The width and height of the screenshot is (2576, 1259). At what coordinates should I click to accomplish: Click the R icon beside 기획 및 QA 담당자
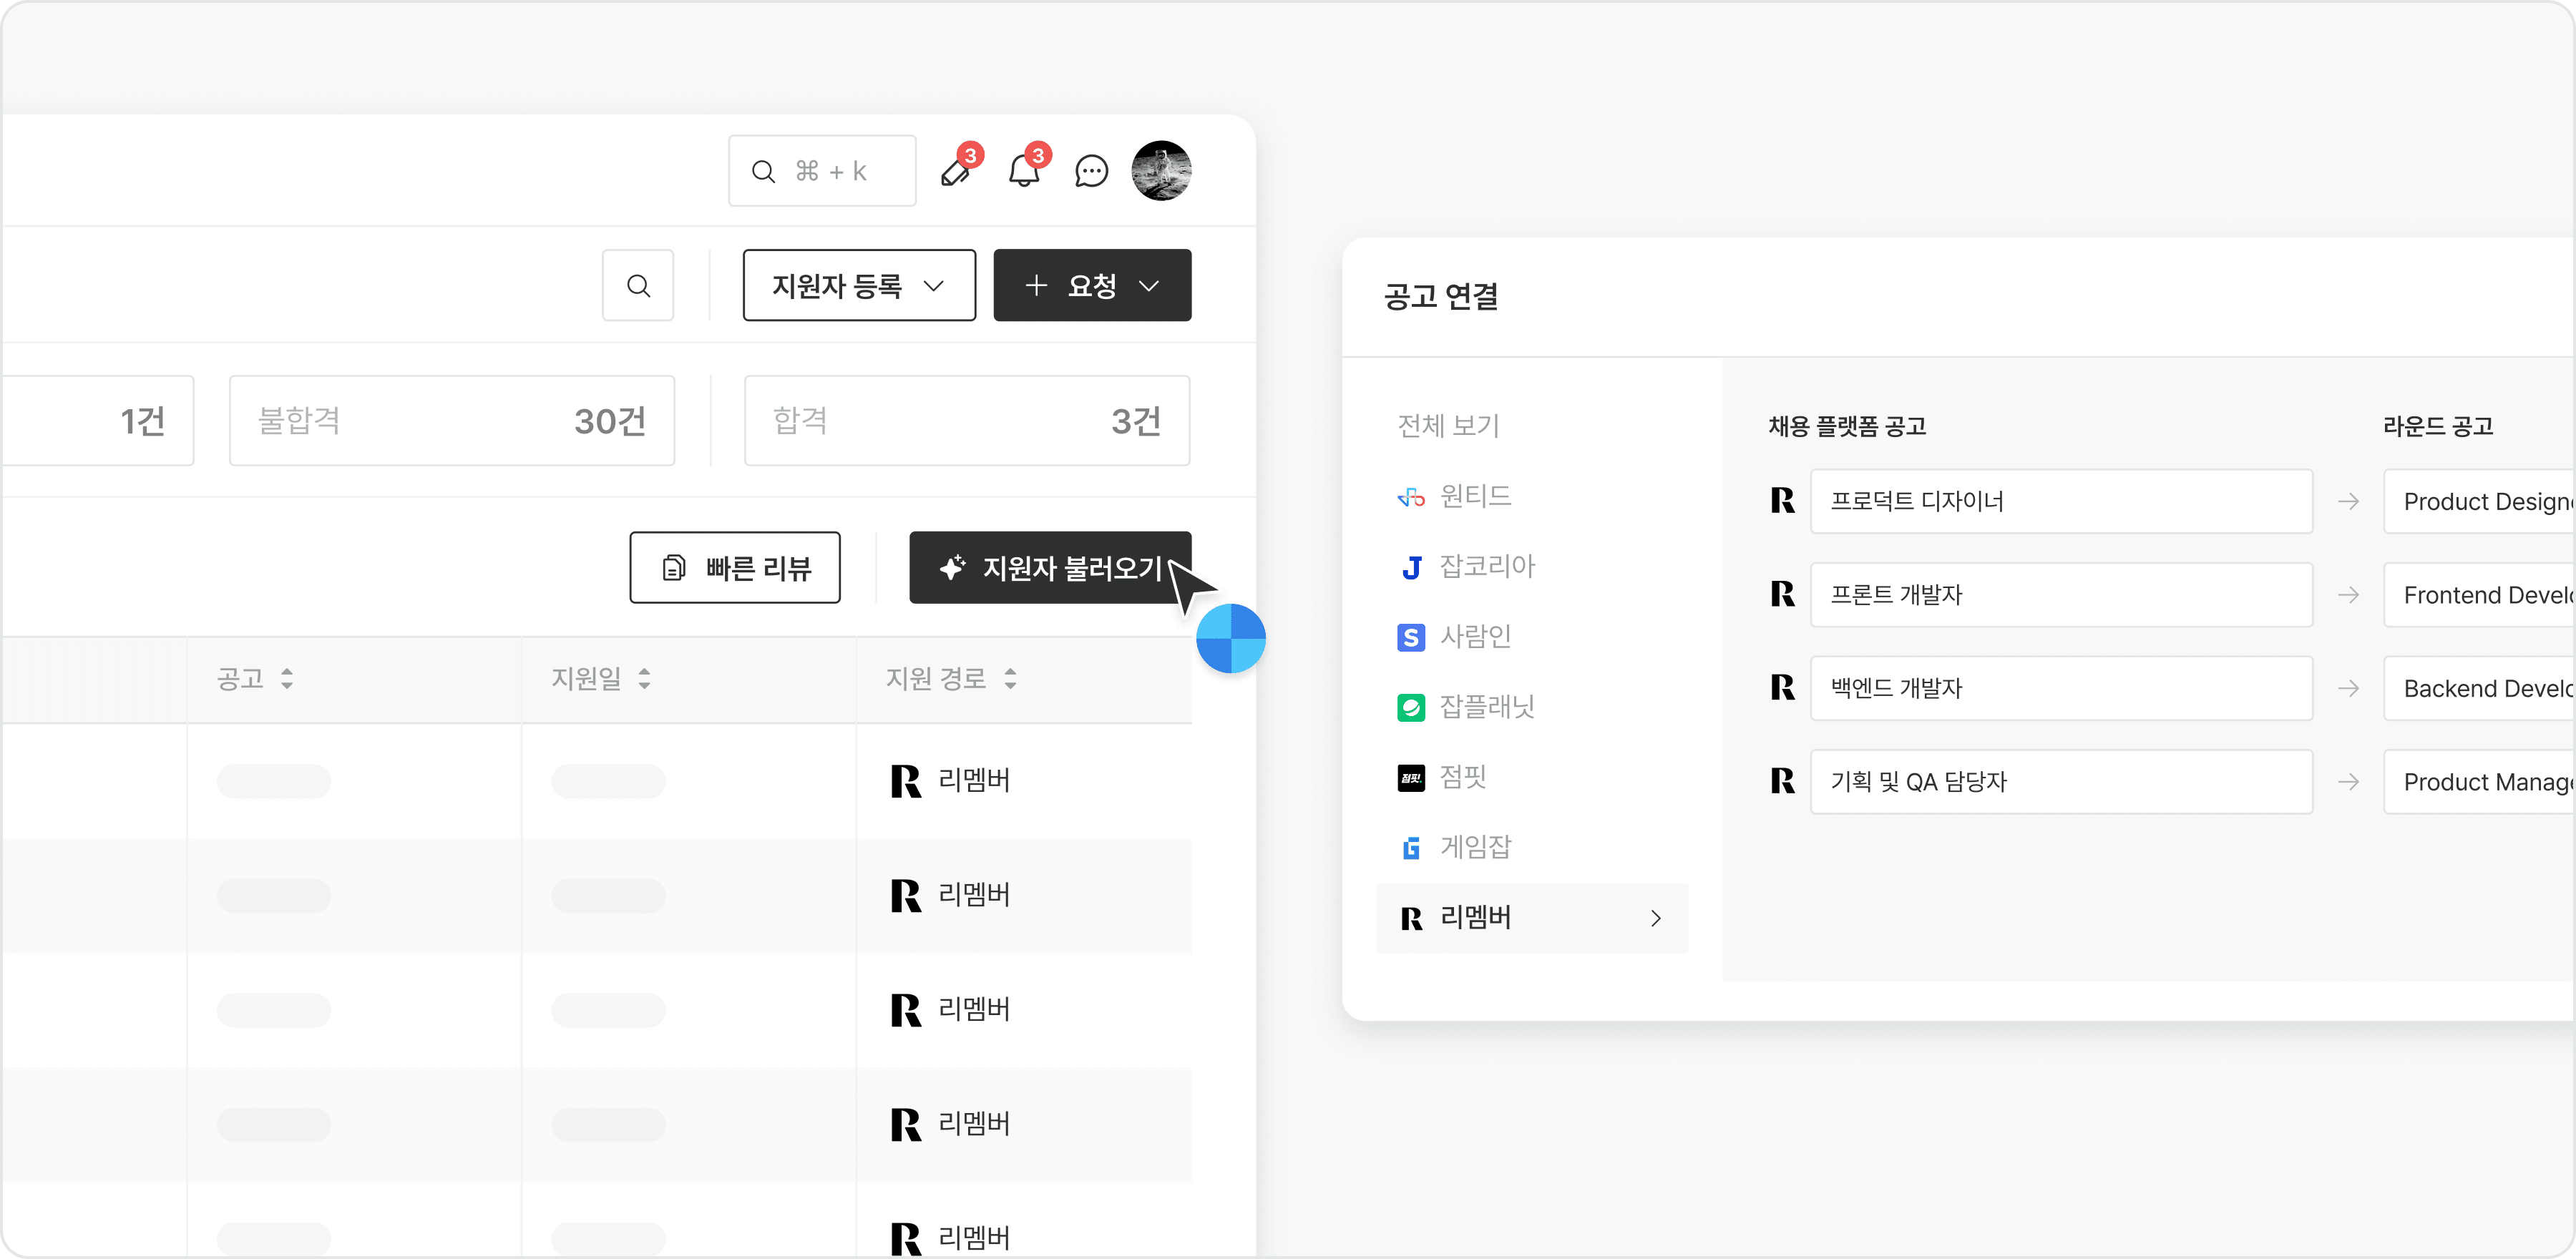1782,782
